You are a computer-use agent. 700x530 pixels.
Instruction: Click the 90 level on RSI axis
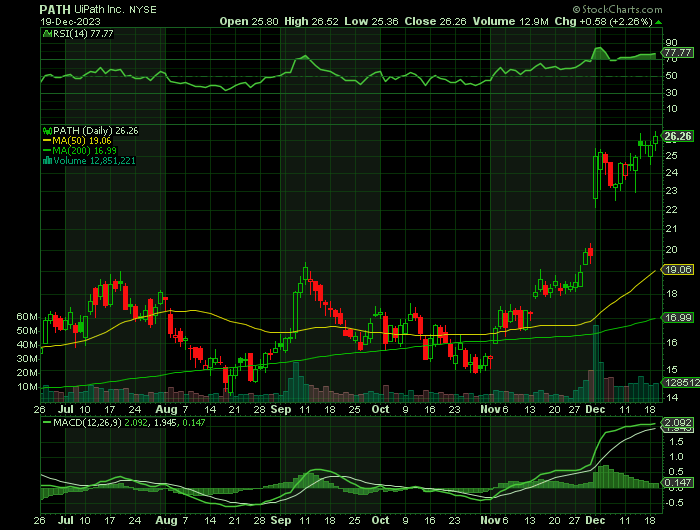point(671,43)
